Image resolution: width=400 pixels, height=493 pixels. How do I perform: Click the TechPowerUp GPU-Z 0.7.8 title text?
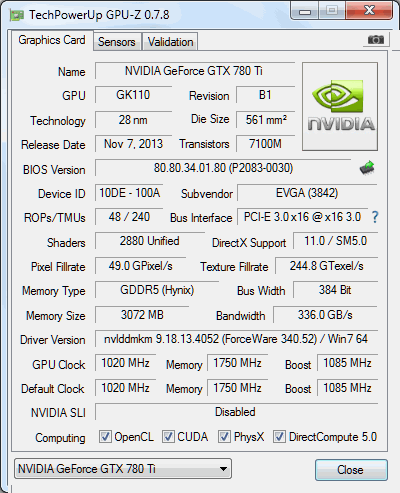tap(99, 15)
